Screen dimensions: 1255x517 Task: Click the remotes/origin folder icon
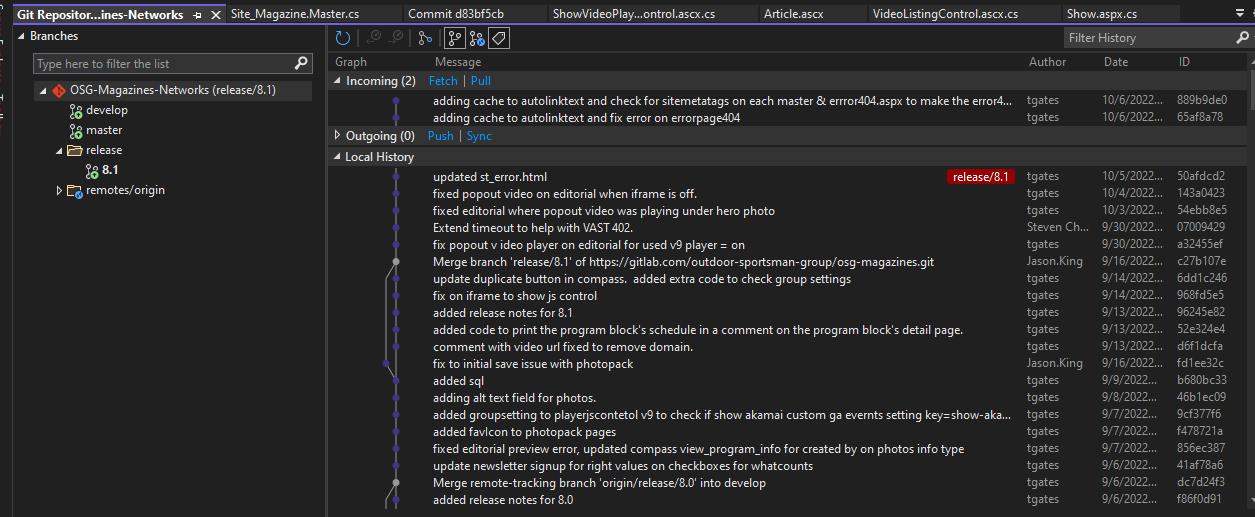tap(75, 191)
